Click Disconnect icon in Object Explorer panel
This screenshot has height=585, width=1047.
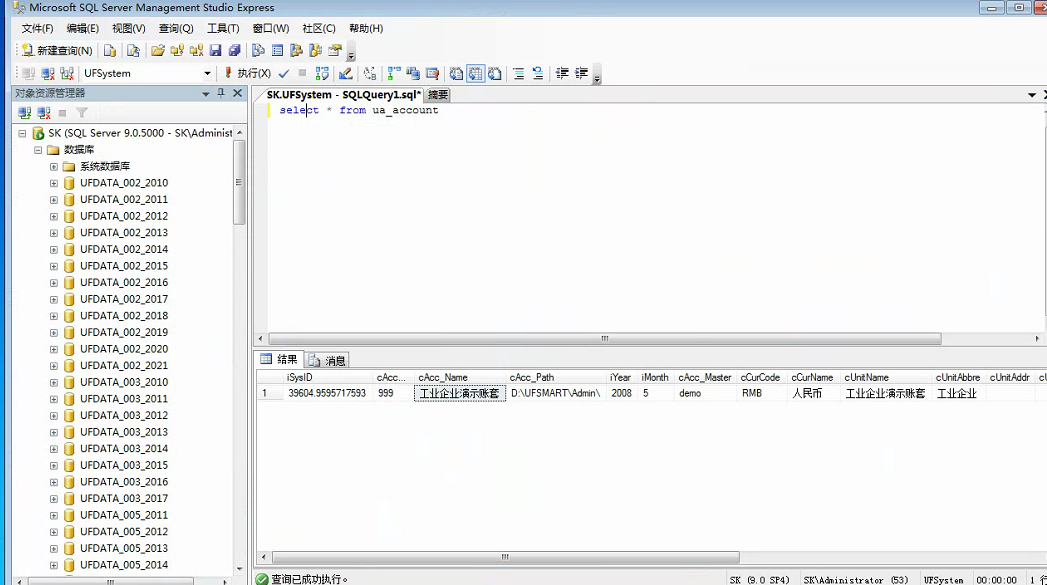pyautogui.click(x=44, y=113)
